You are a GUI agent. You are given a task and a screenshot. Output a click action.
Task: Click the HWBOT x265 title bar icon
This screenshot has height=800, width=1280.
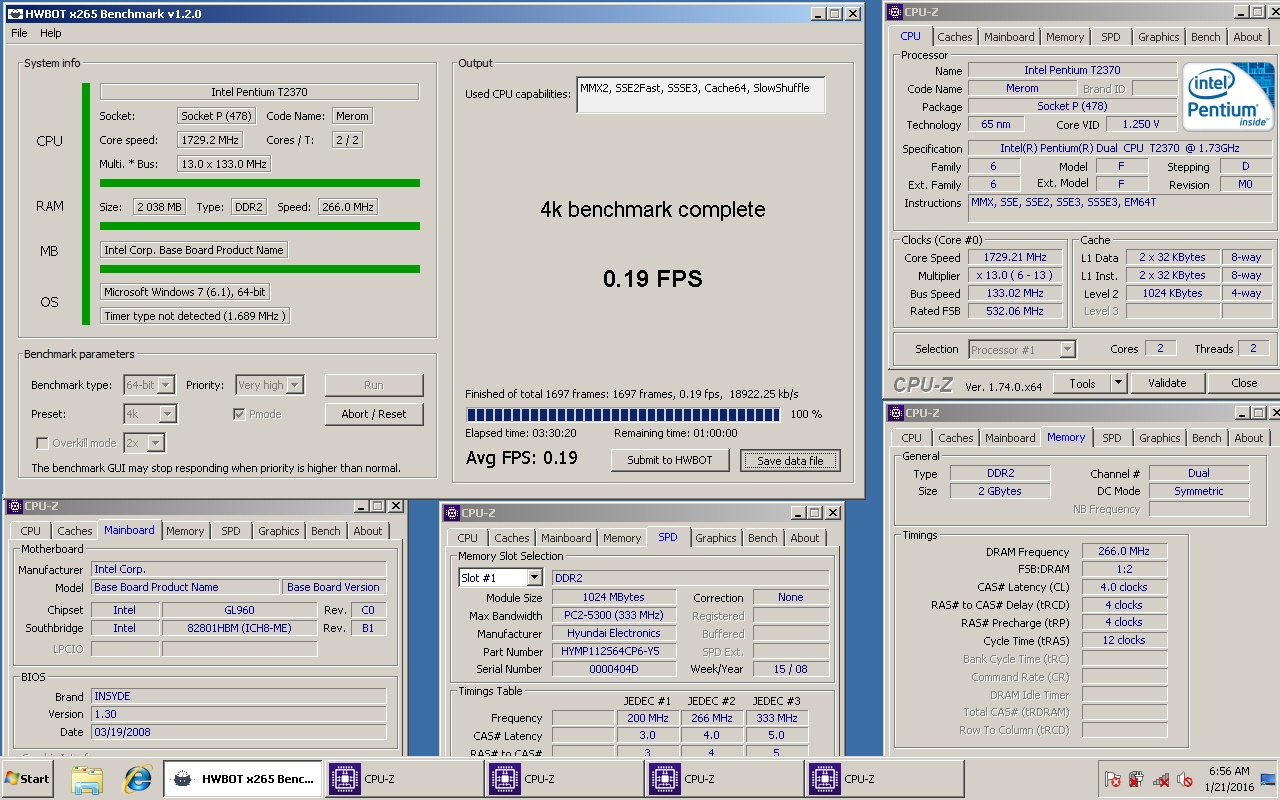tap(14, 14)
